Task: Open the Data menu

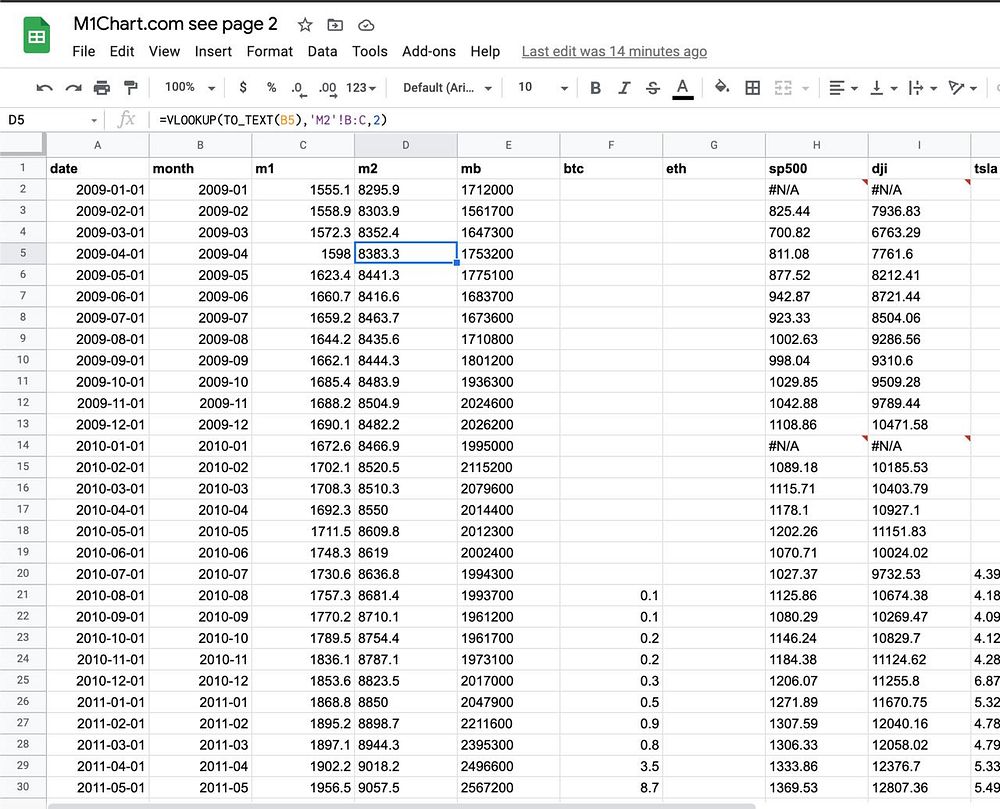Action: (x=322, y=51)
